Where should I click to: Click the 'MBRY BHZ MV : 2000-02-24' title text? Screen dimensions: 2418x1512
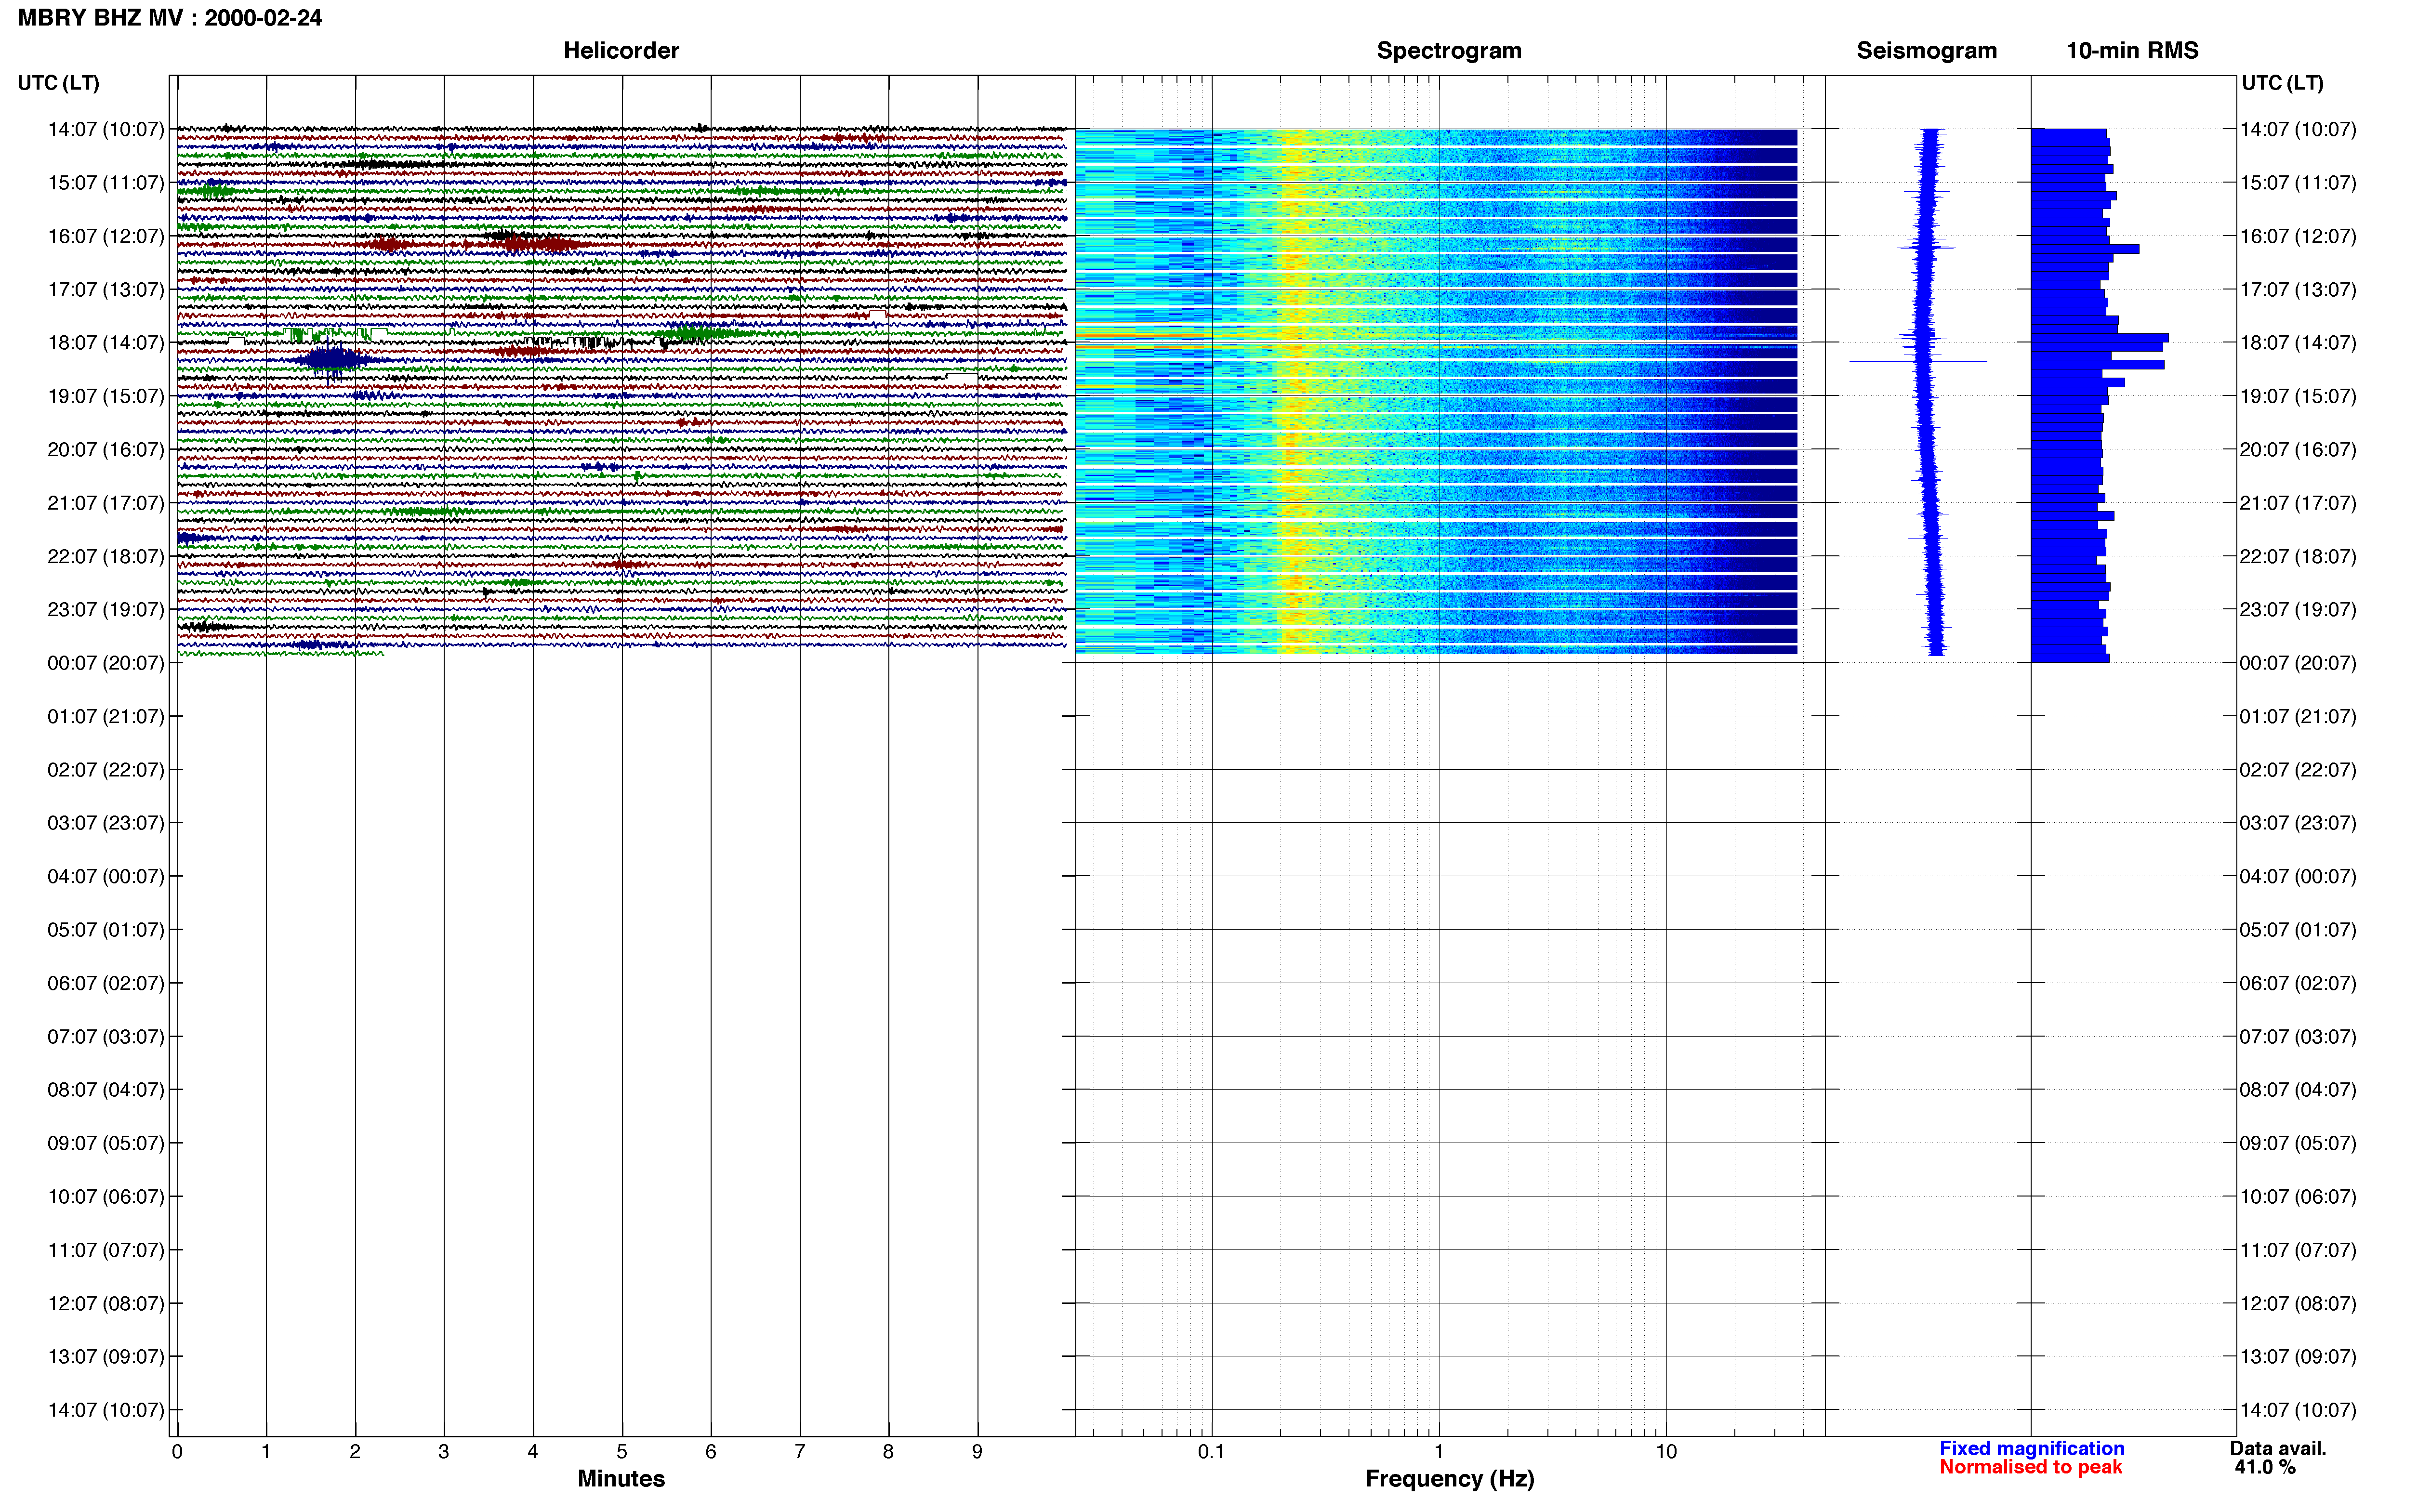tap(170, 18)
